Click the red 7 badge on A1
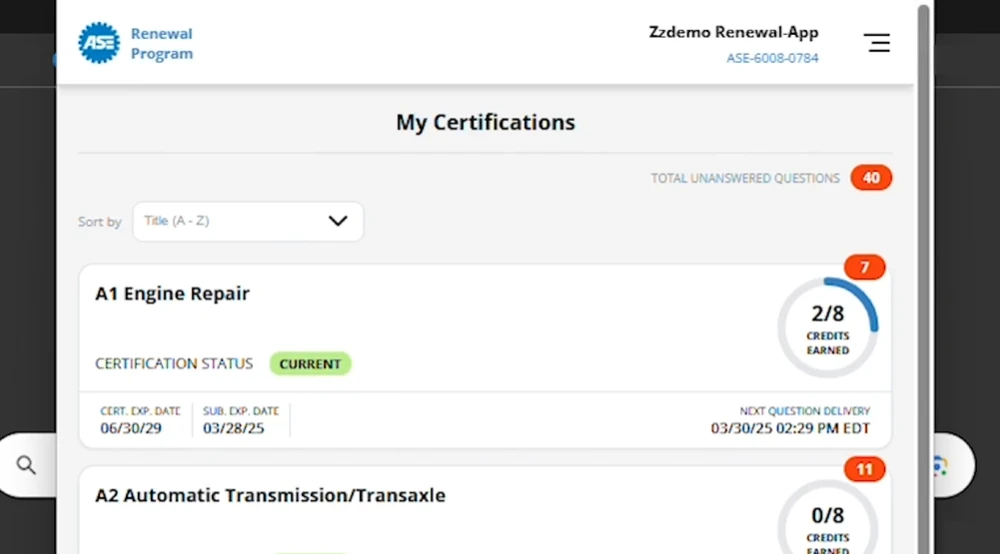Viewport: 1000px width, 554px height. pos(864,267)
